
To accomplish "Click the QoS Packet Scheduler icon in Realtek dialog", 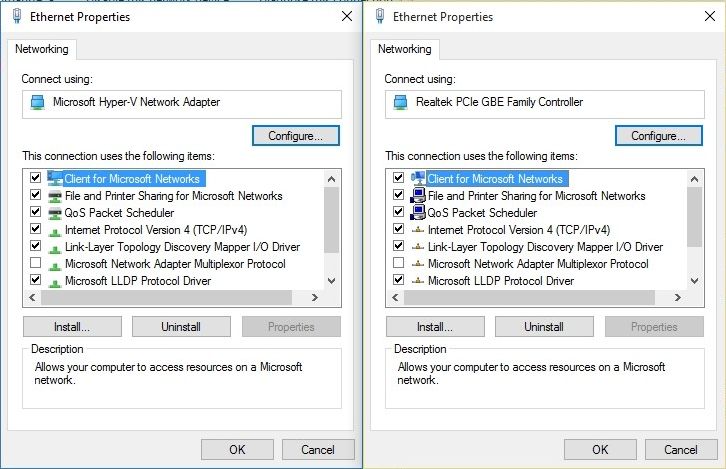I will coord(418,213).
